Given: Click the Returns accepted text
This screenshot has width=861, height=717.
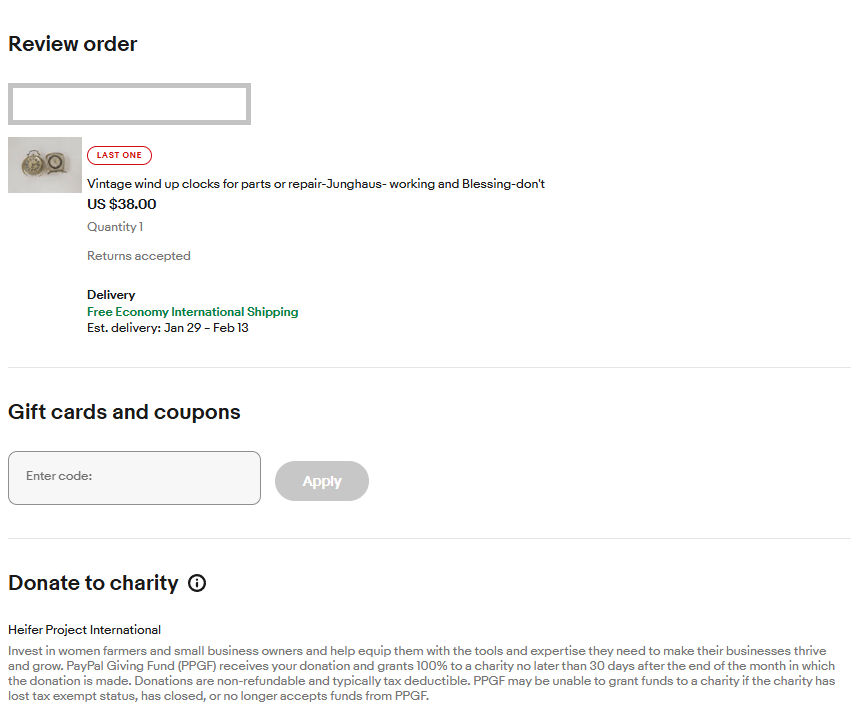Looking at the screenshot, I should coord(139,256).
